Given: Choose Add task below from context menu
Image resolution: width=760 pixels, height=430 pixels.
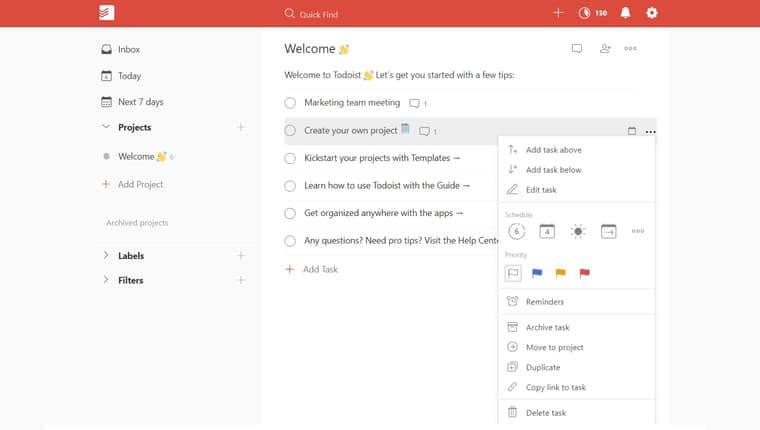Looking at the screenshot, I should (577, 170).
